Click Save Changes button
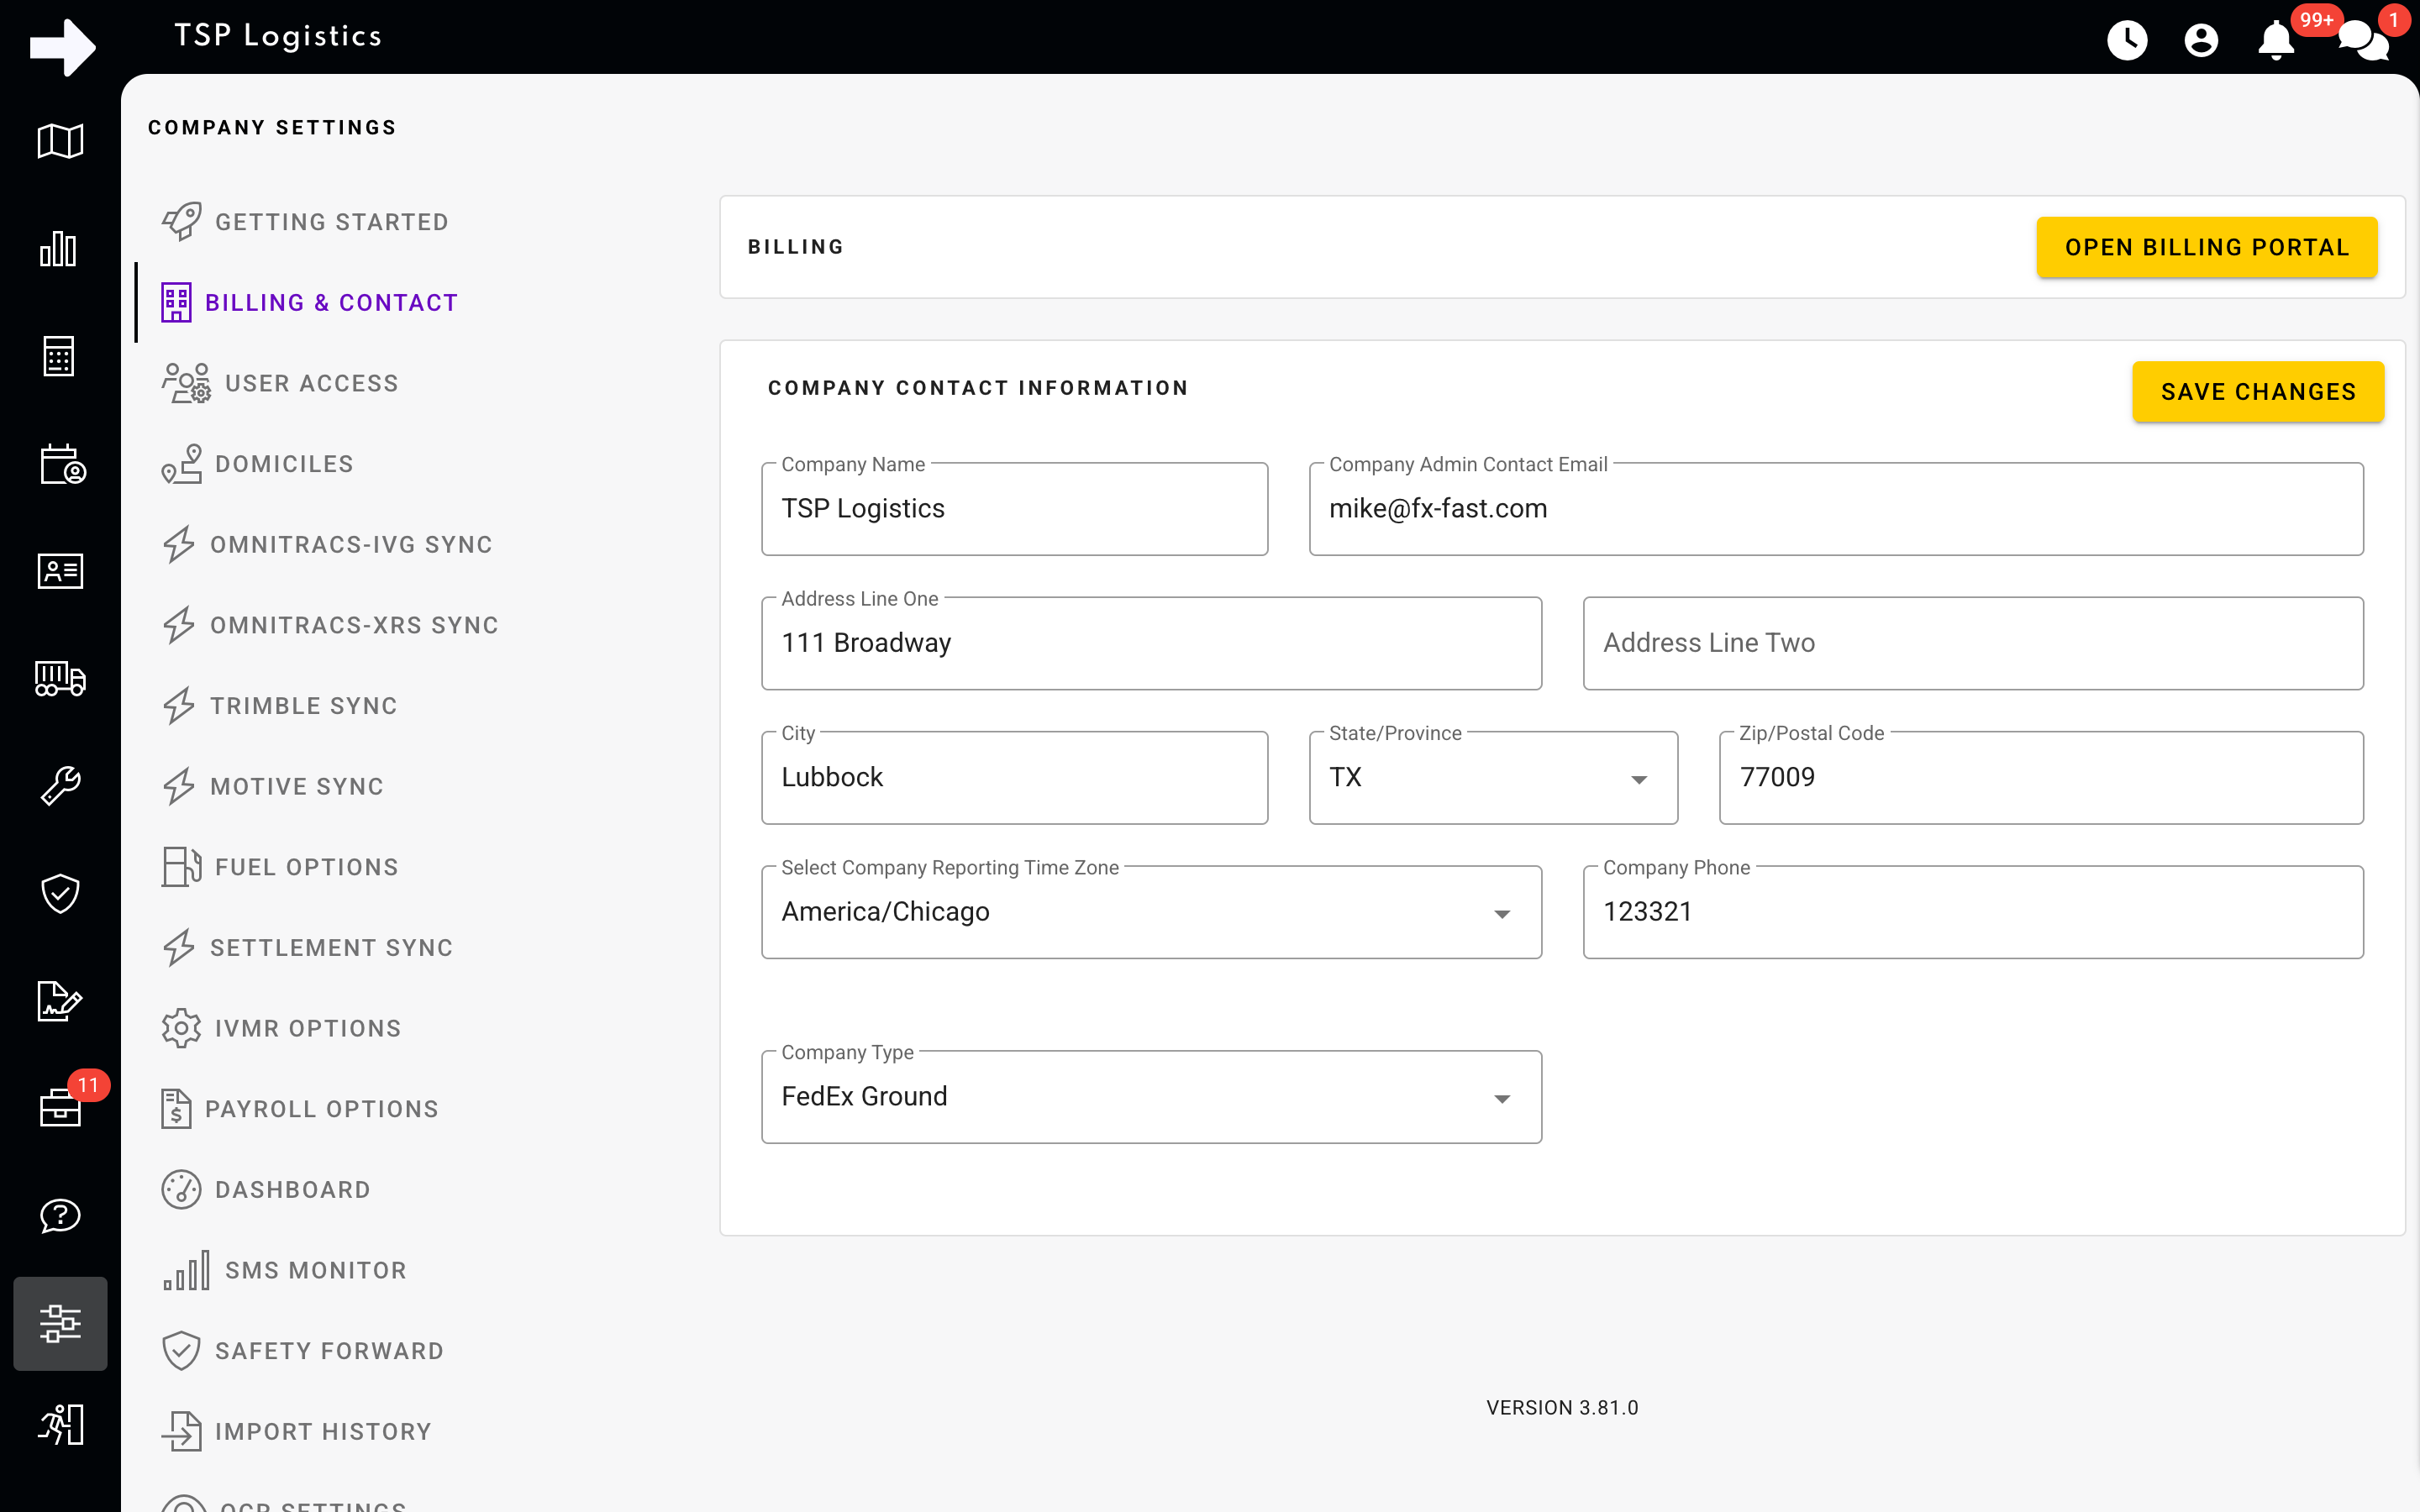Screen dimensions: 2420x1512 pyautogui.click(x=2258, y=391)
